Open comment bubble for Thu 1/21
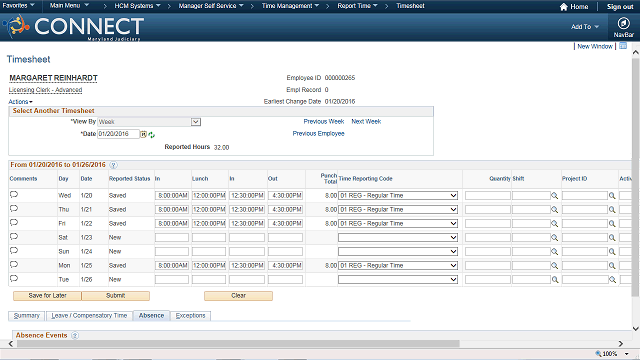Image resolution: width=640 pixels, height=360 pixels. coord(14,209)
